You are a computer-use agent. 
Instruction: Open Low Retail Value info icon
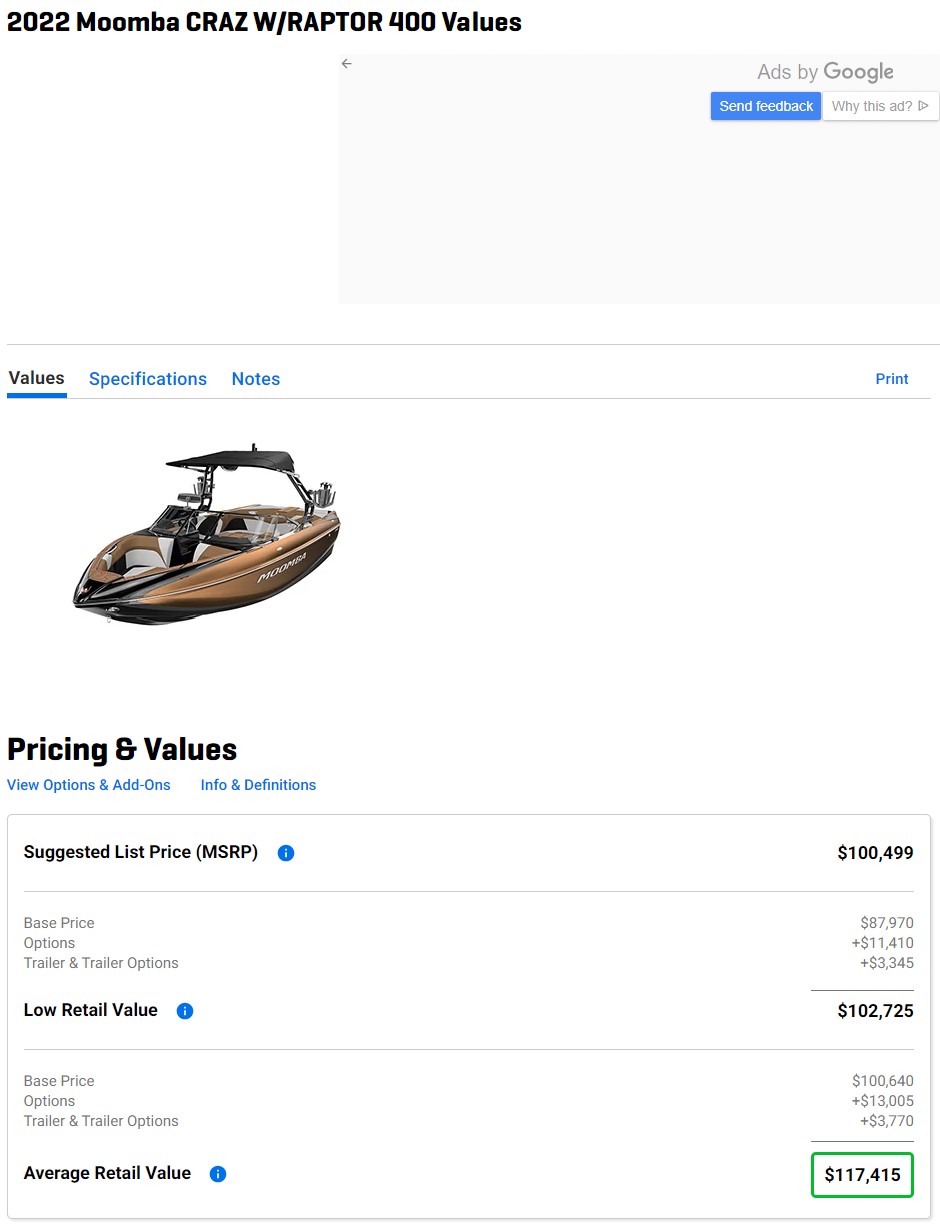pos(185,1011)
